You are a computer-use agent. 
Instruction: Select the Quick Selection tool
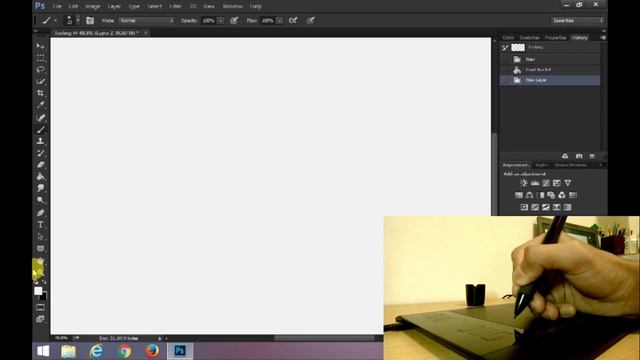click(x=40, y=82)
